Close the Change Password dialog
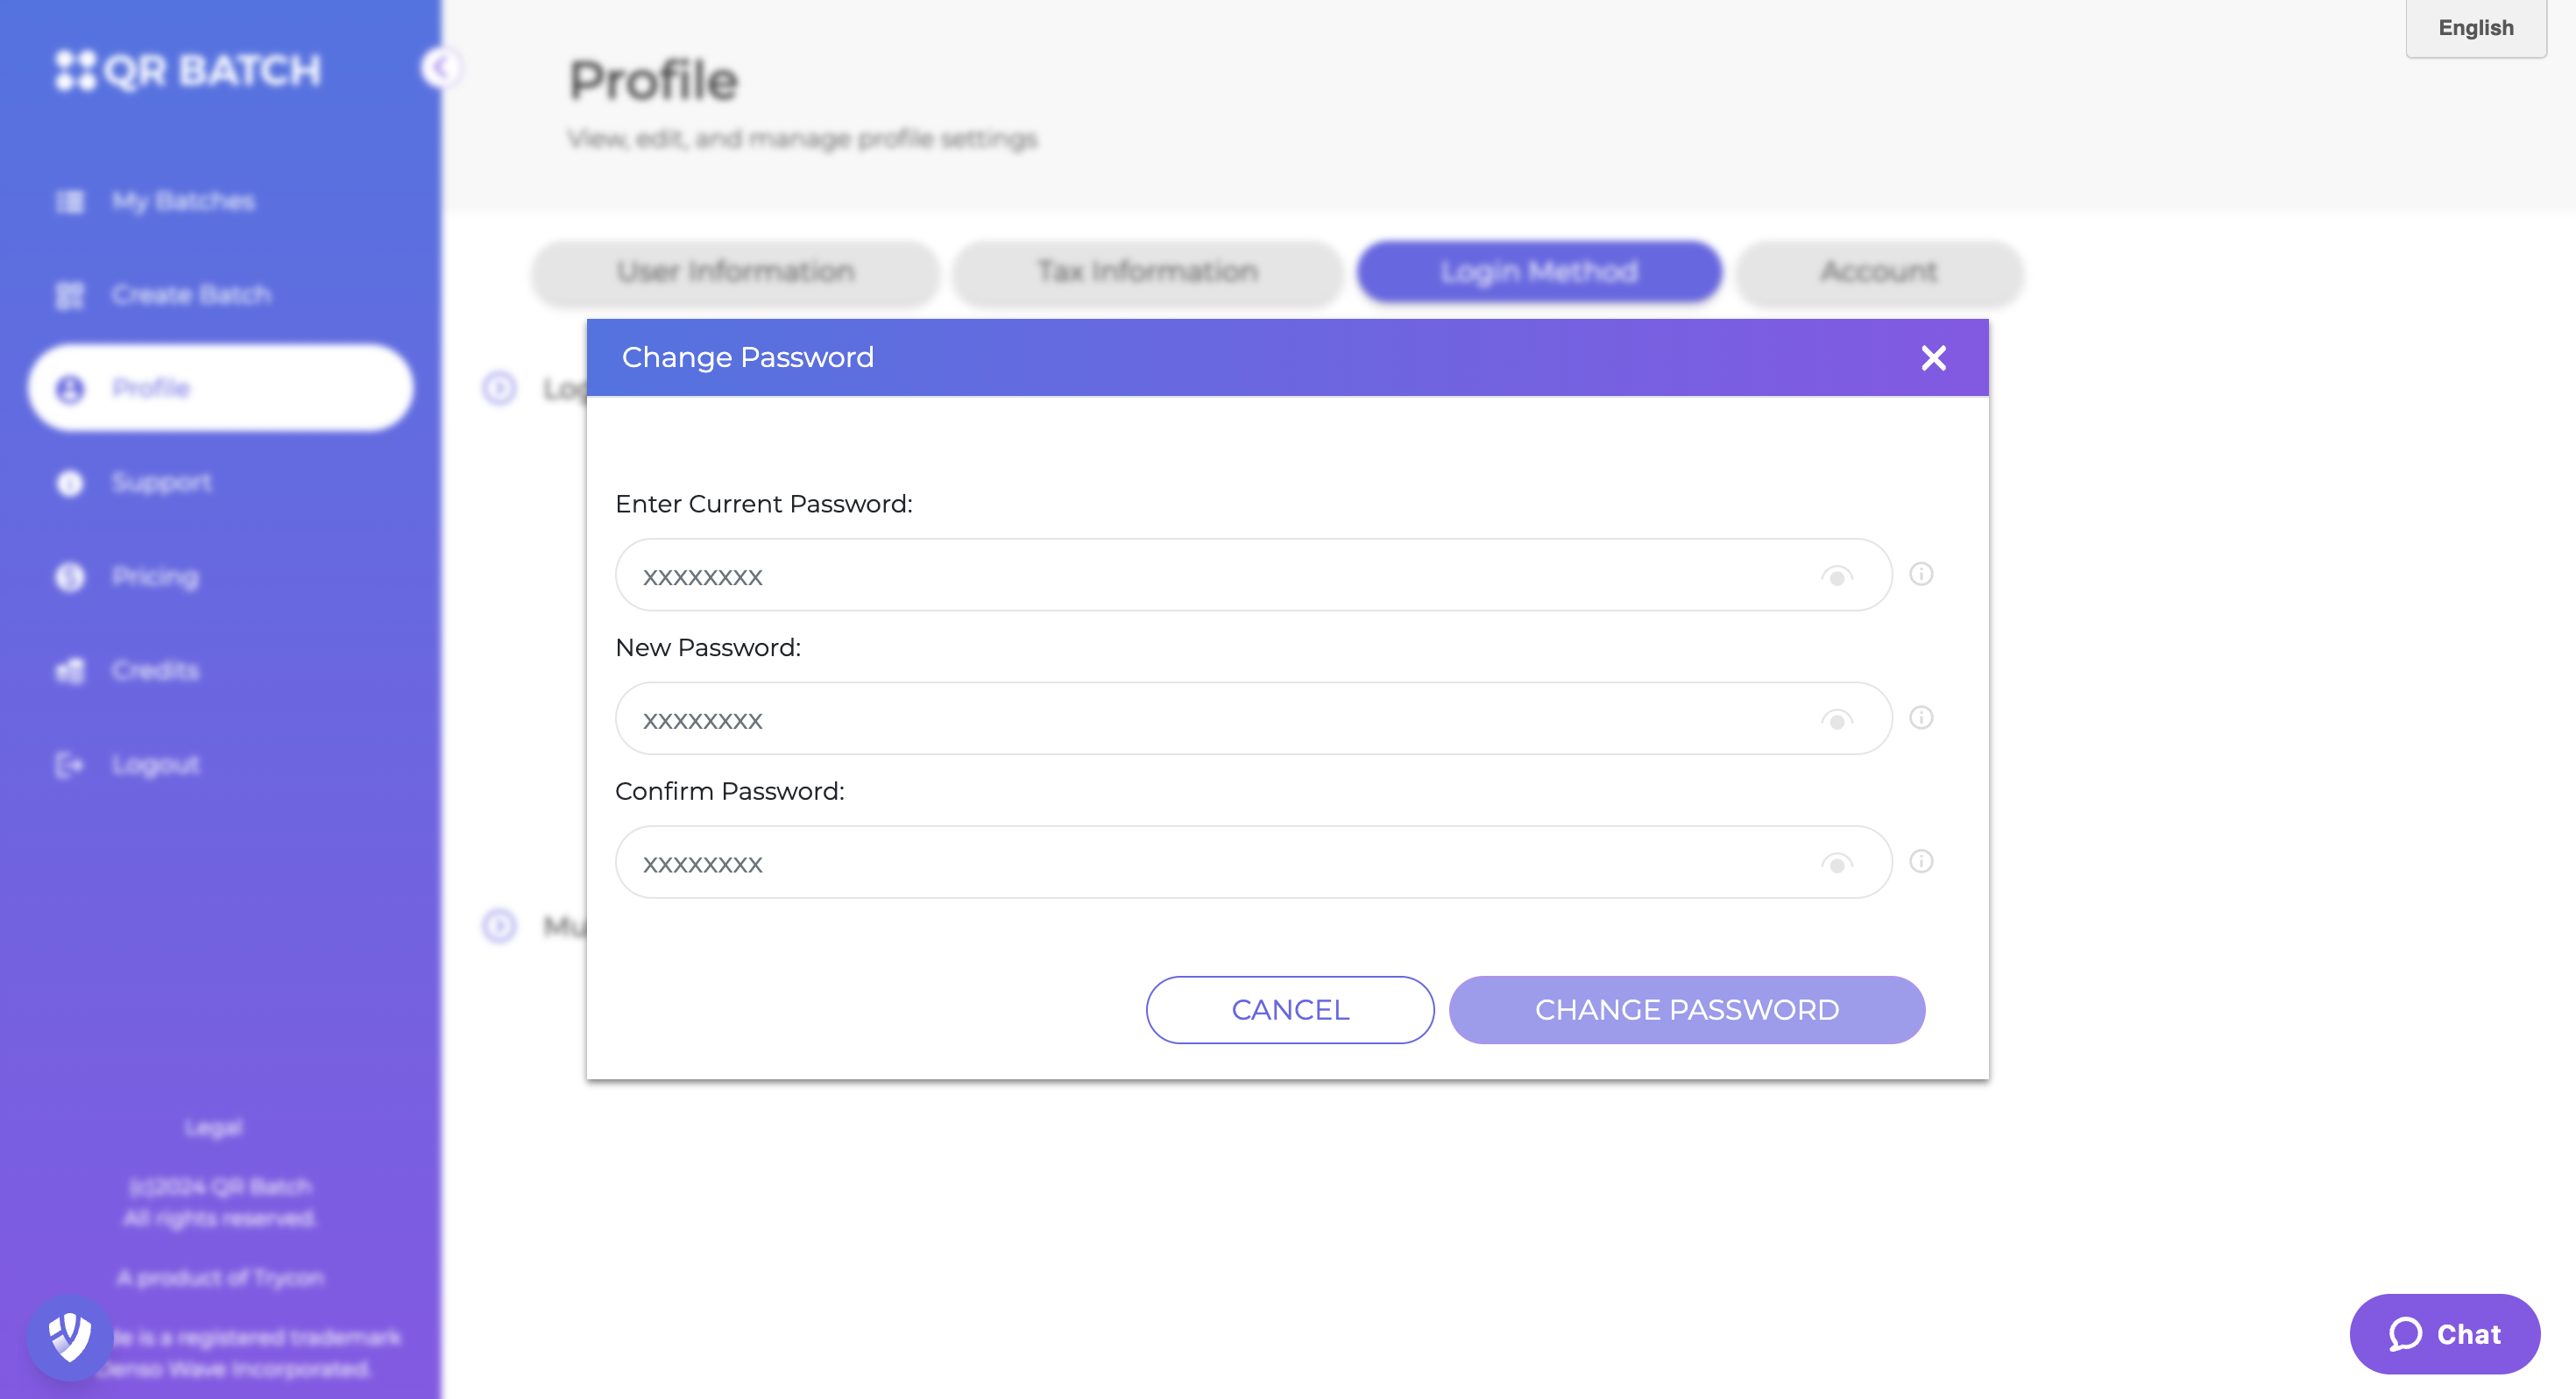This screenshot has height=1399, width=2576. coord(1933,358)
